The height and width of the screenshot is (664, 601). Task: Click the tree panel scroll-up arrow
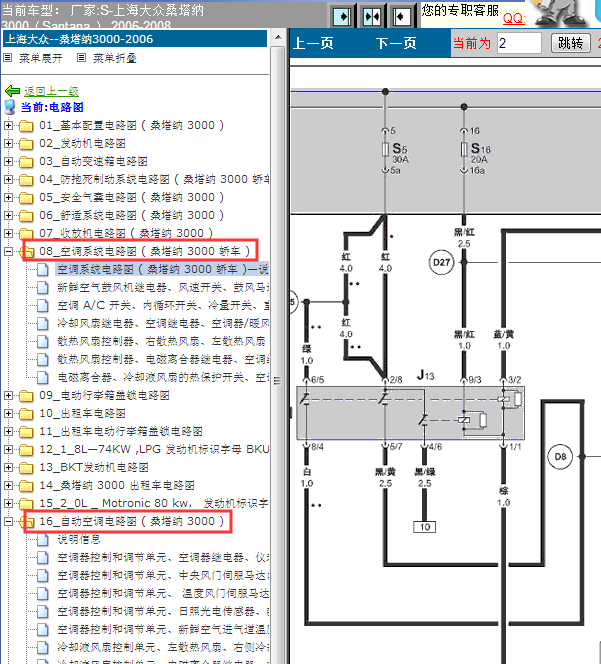pos(278,38)
